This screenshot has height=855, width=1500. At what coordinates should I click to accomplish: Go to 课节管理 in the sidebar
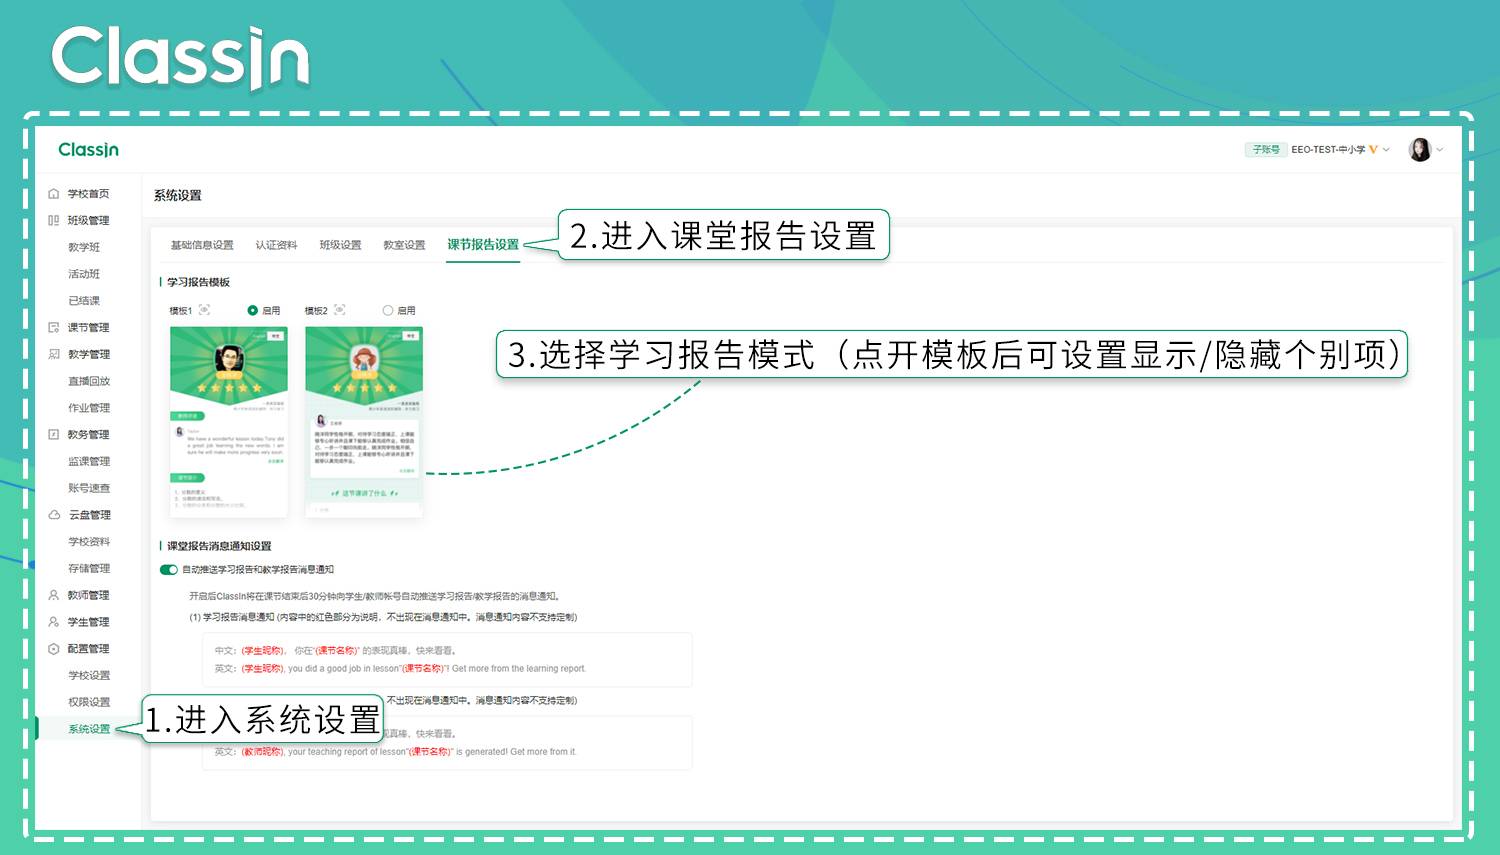click(88, 327)
